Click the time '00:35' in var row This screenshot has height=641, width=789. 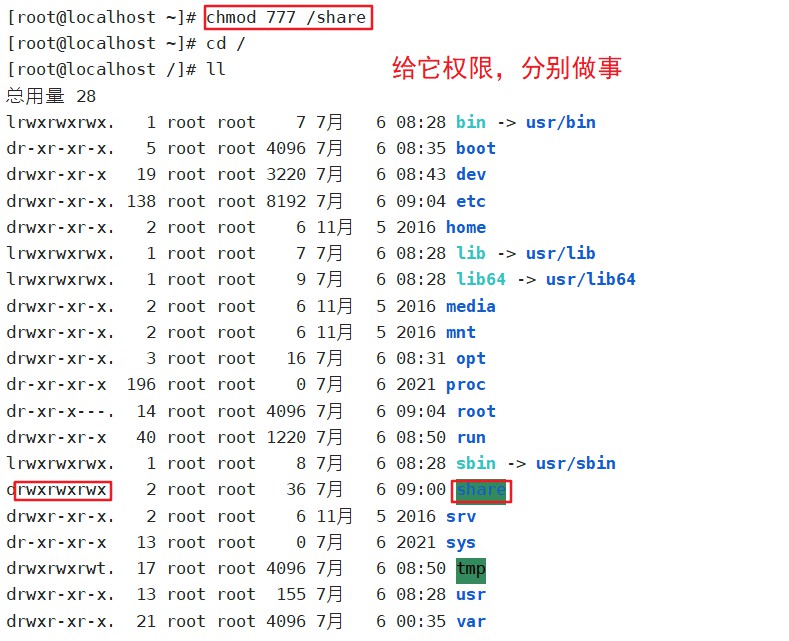[x=421, y=622]
